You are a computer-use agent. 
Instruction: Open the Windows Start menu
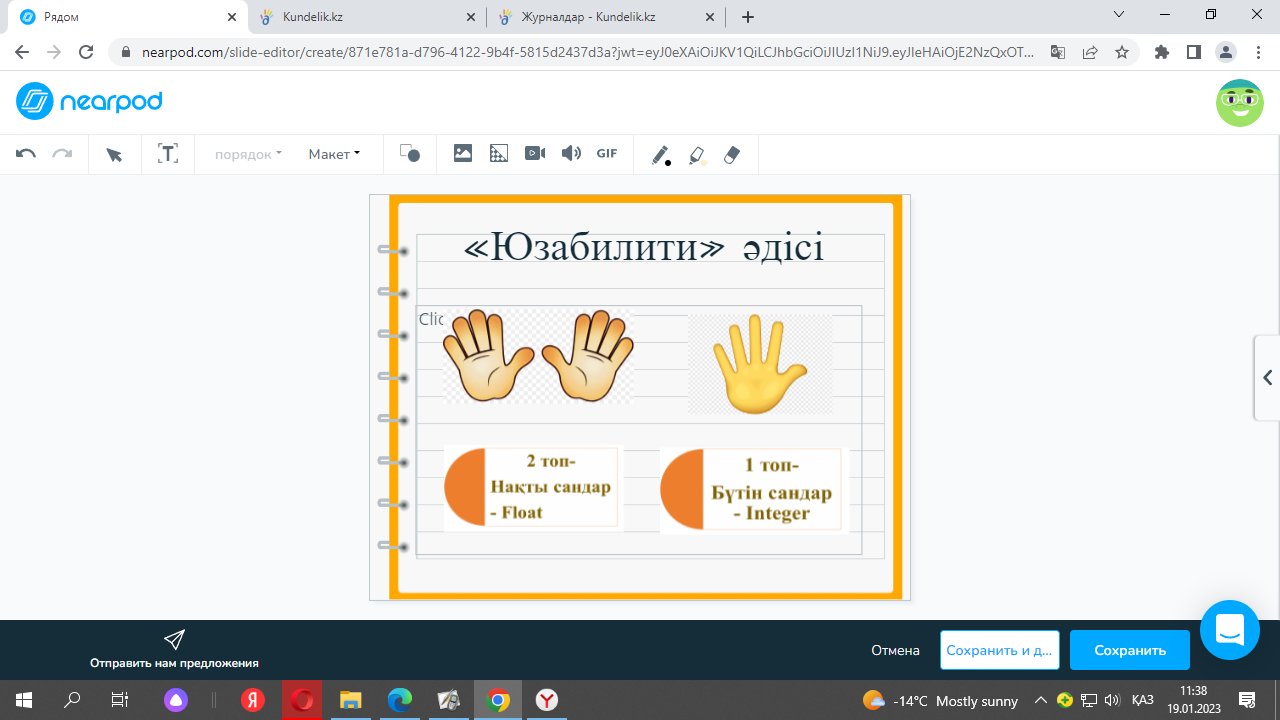(x=24, y=700)
